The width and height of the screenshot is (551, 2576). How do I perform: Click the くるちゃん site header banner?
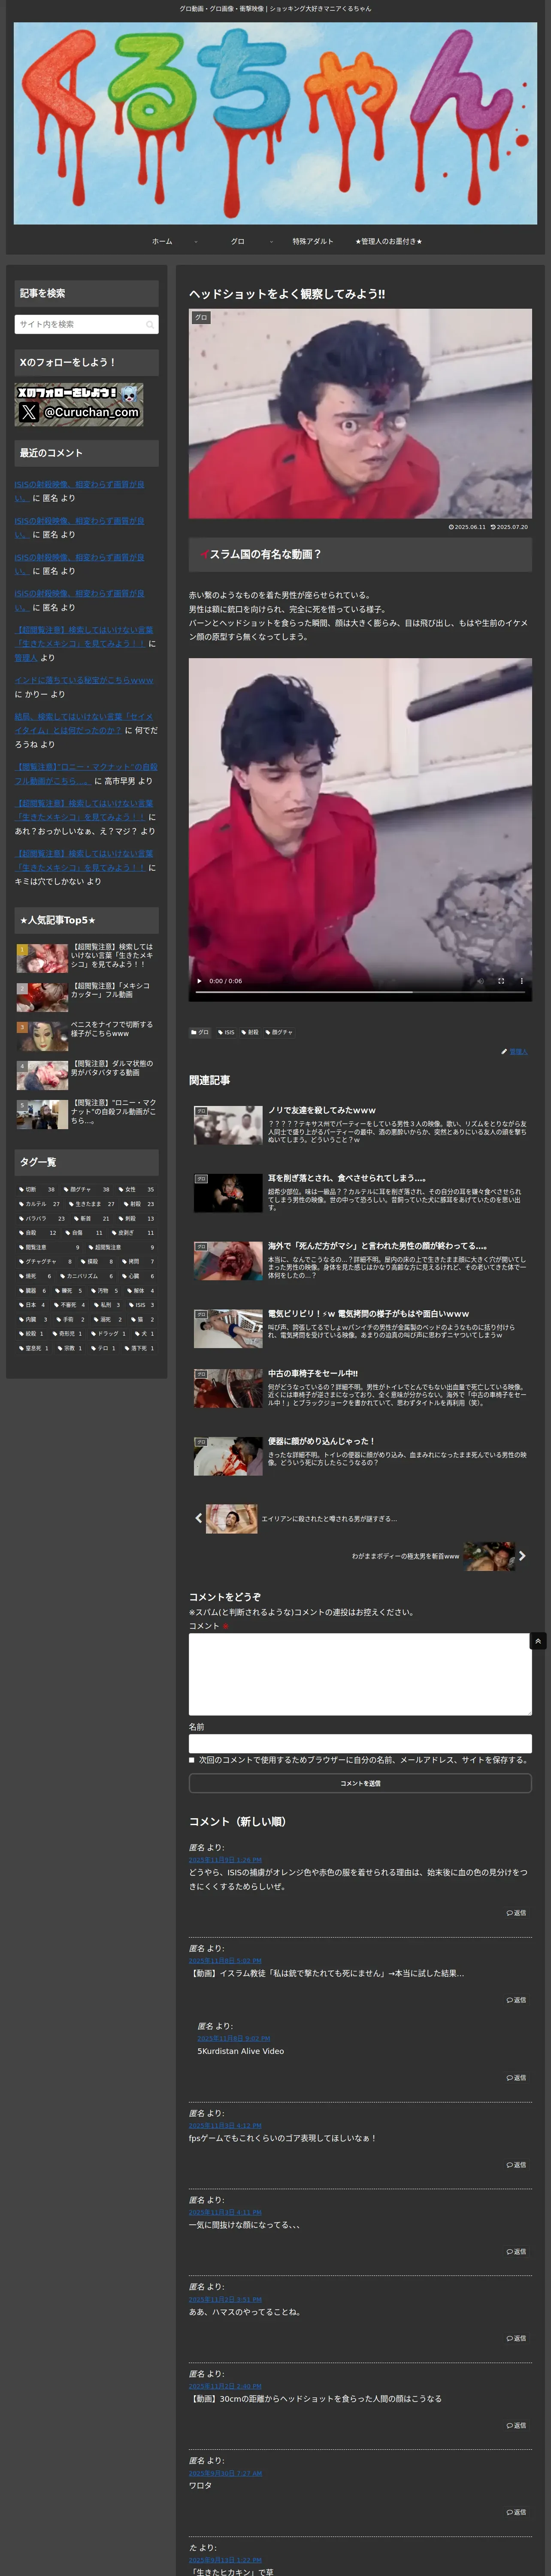275,123
